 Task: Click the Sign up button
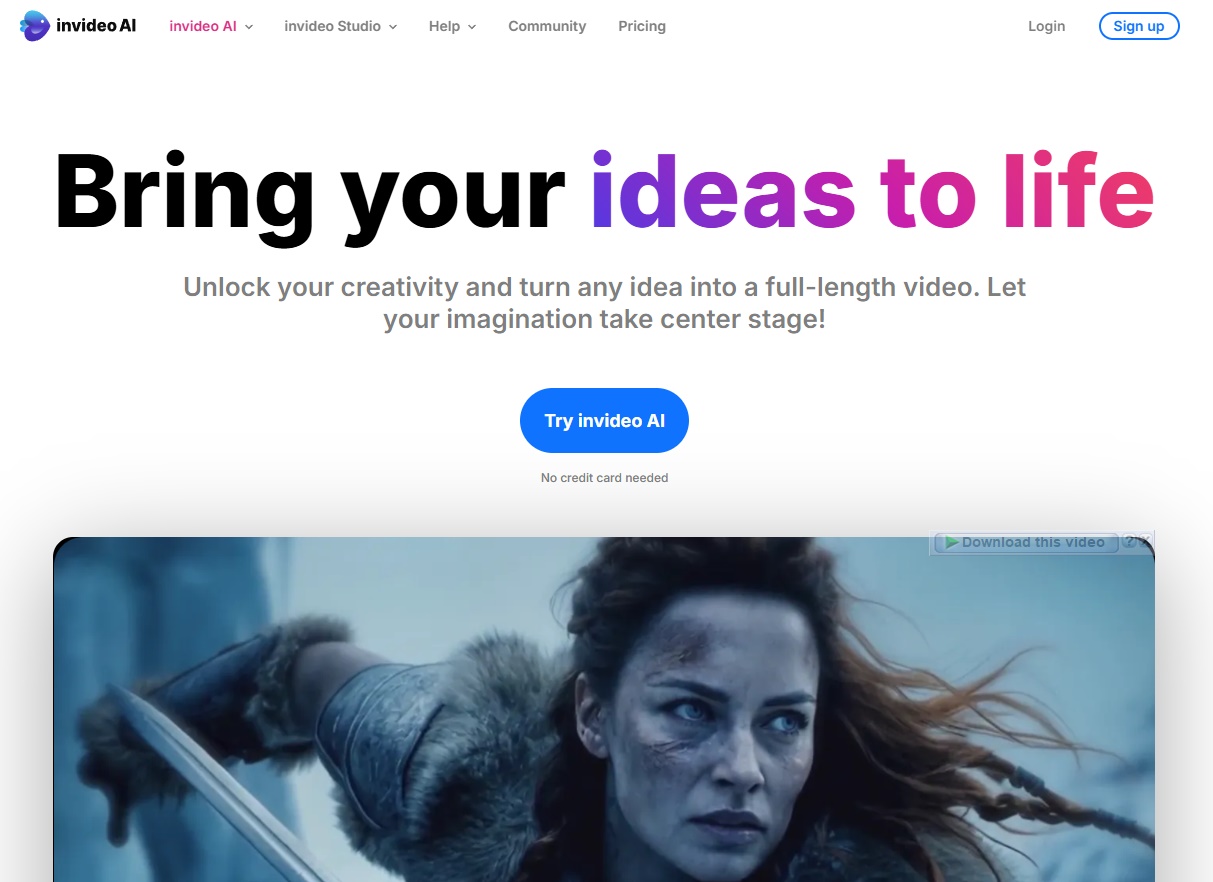tap(1139, 26)
